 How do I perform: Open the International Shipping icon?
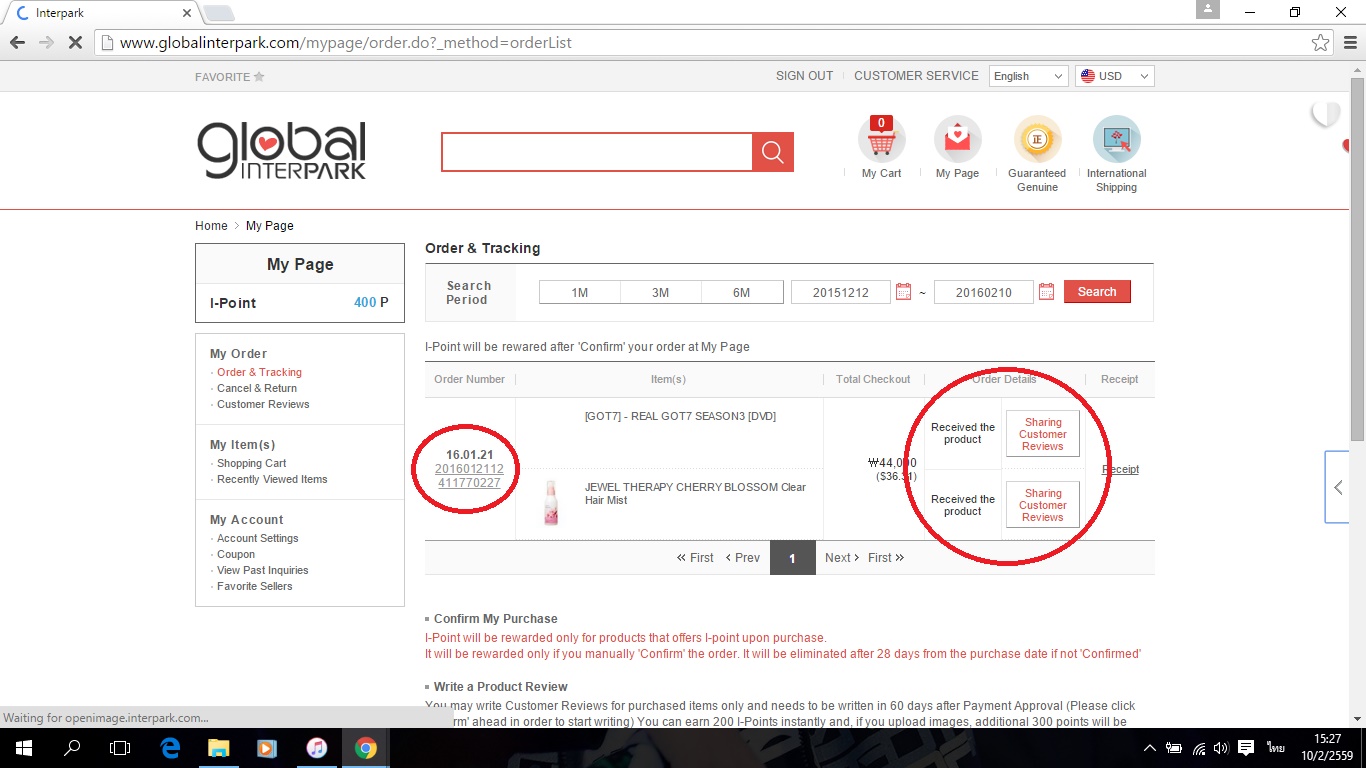click(x=1116, y=140)
